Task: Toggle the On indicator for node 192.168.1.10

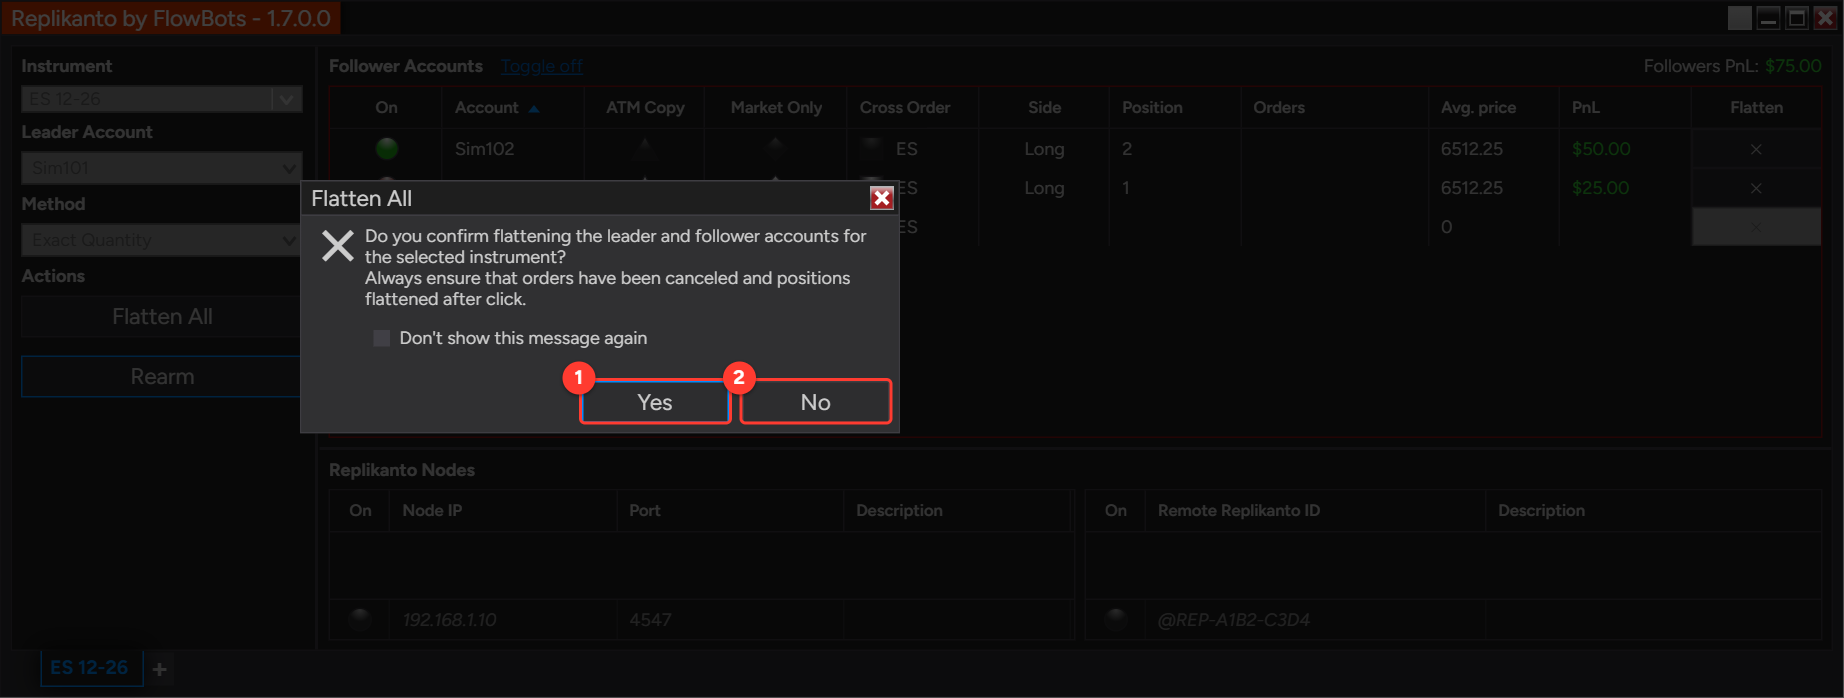Action: tap(360, 619)
